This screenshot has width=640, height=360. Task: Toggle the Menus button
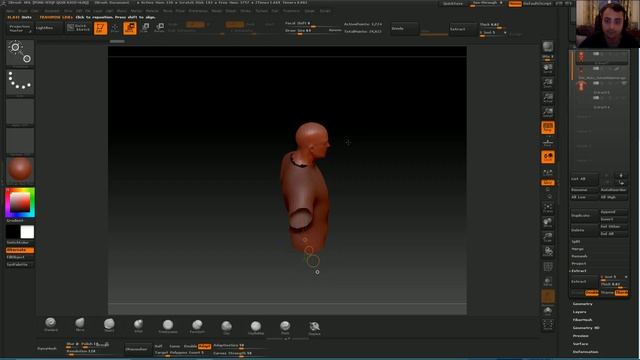pos(515,4)
